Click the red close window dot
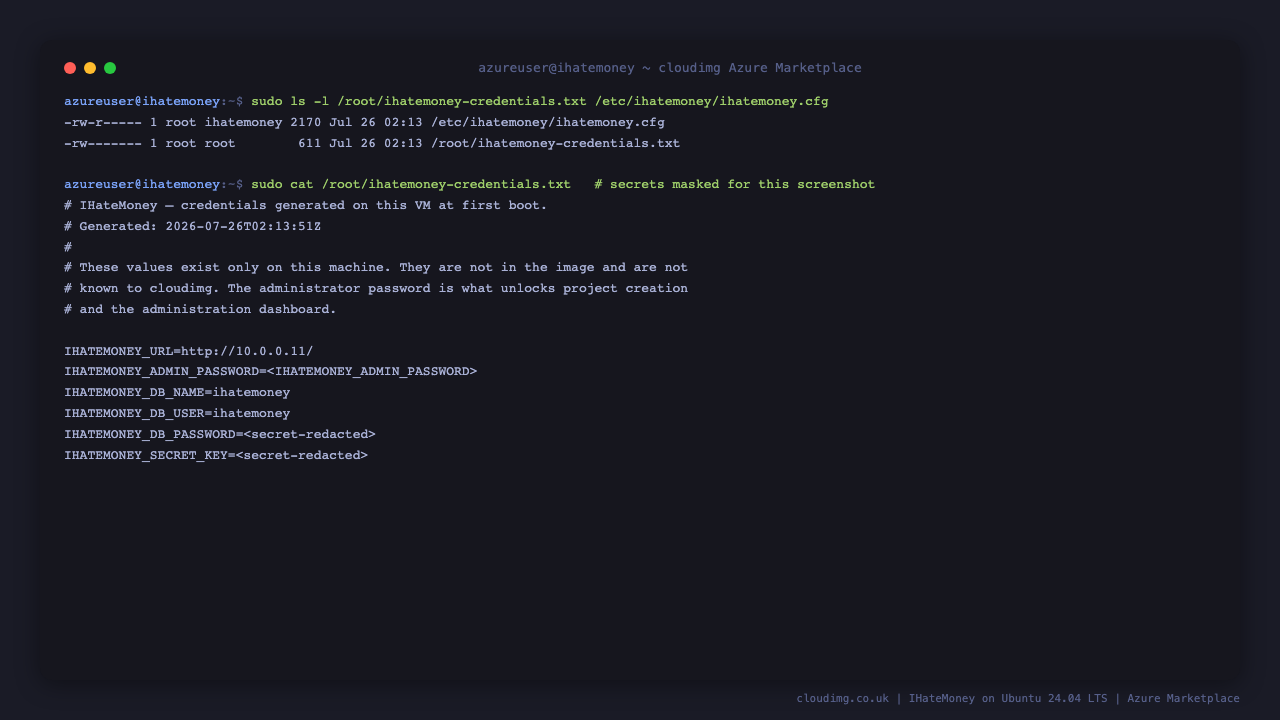 [x=70, y=68]
